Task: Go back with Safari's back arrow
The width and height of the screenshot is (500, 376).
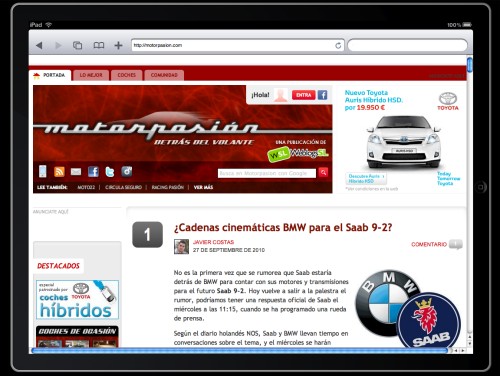Action: pos(39,45)
